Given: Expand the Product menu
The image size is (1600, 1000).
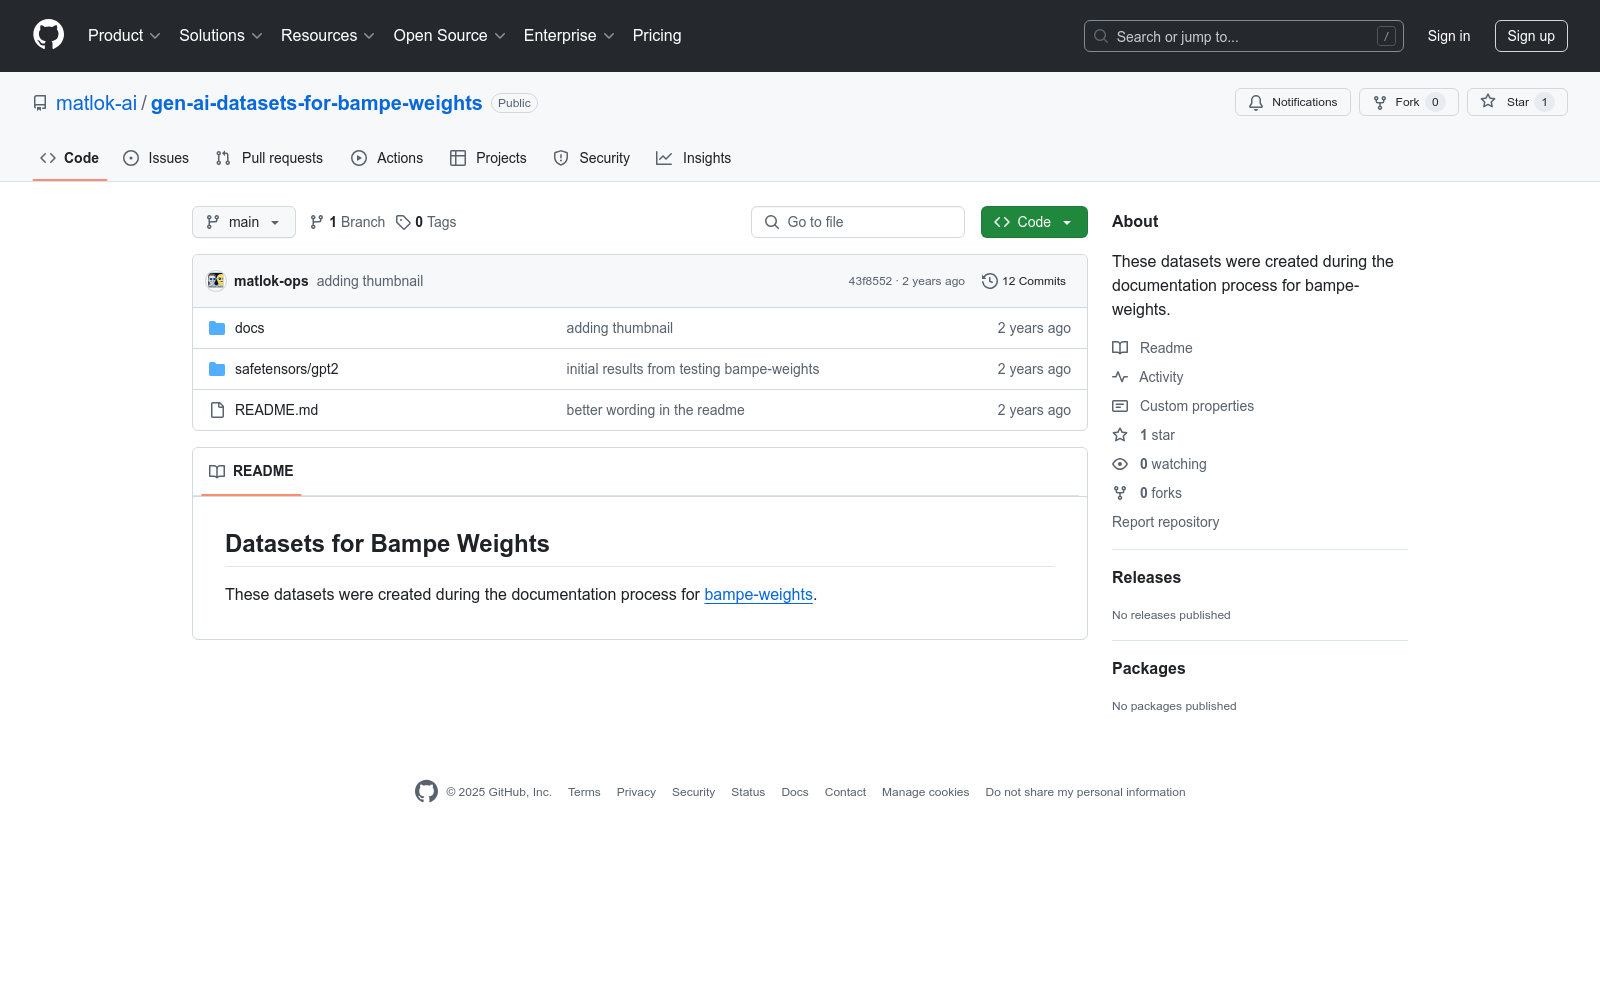Looking at the screenshot, I should tap(124, 36).
